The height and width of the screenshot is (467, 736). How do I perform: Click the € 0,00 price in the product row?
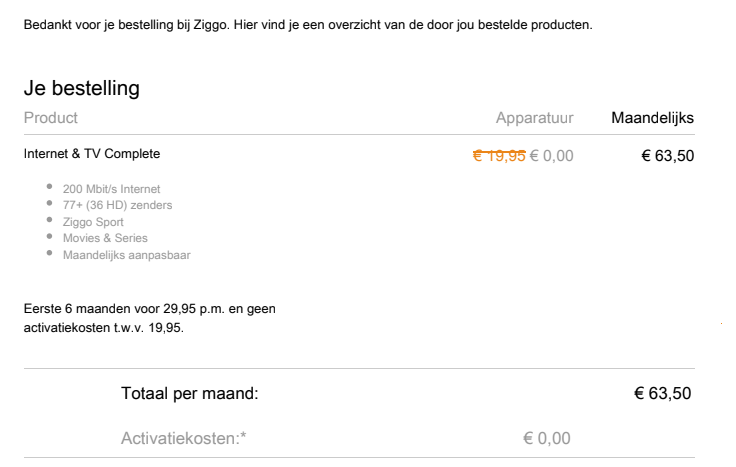552,155
